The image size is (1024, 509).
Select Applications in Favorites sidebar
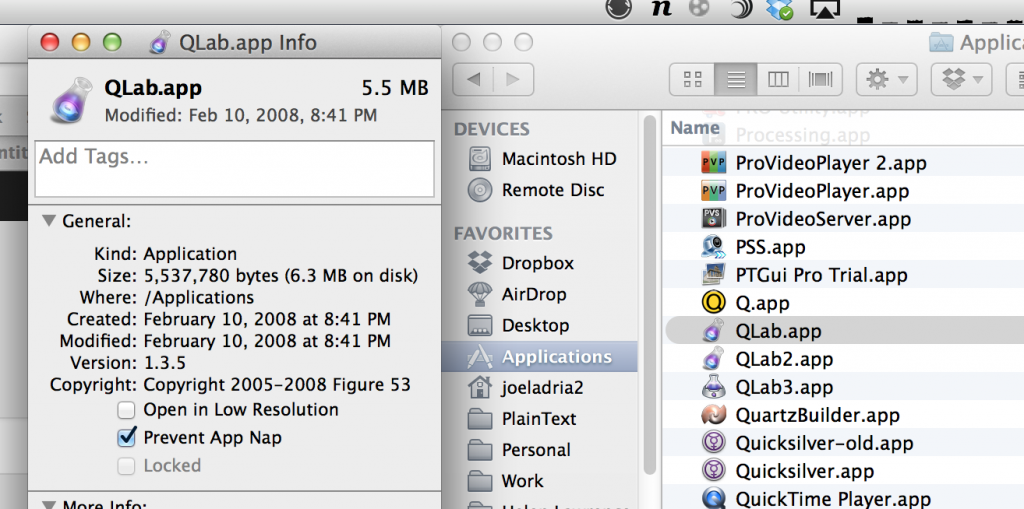click(x=540, y=357)
